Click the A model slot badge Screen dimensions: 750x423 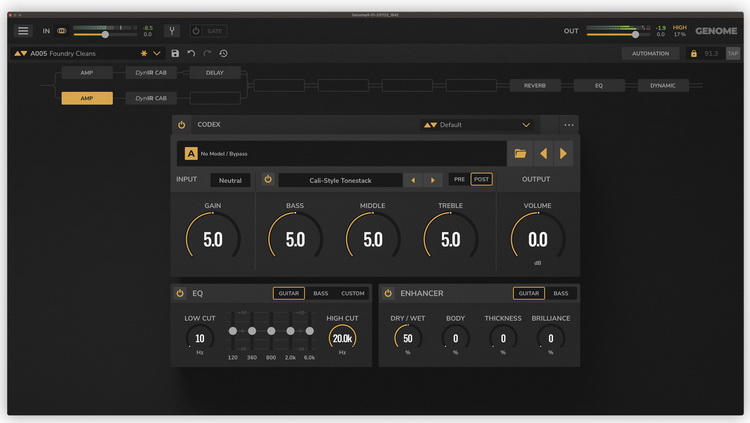coord(191,154)
